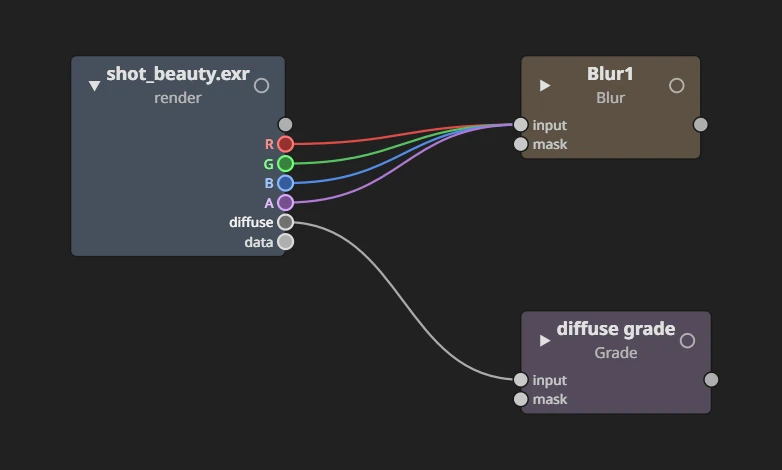782x470 pixels.
Task: Click the diffuse grade mask socket
Action: 521,399
